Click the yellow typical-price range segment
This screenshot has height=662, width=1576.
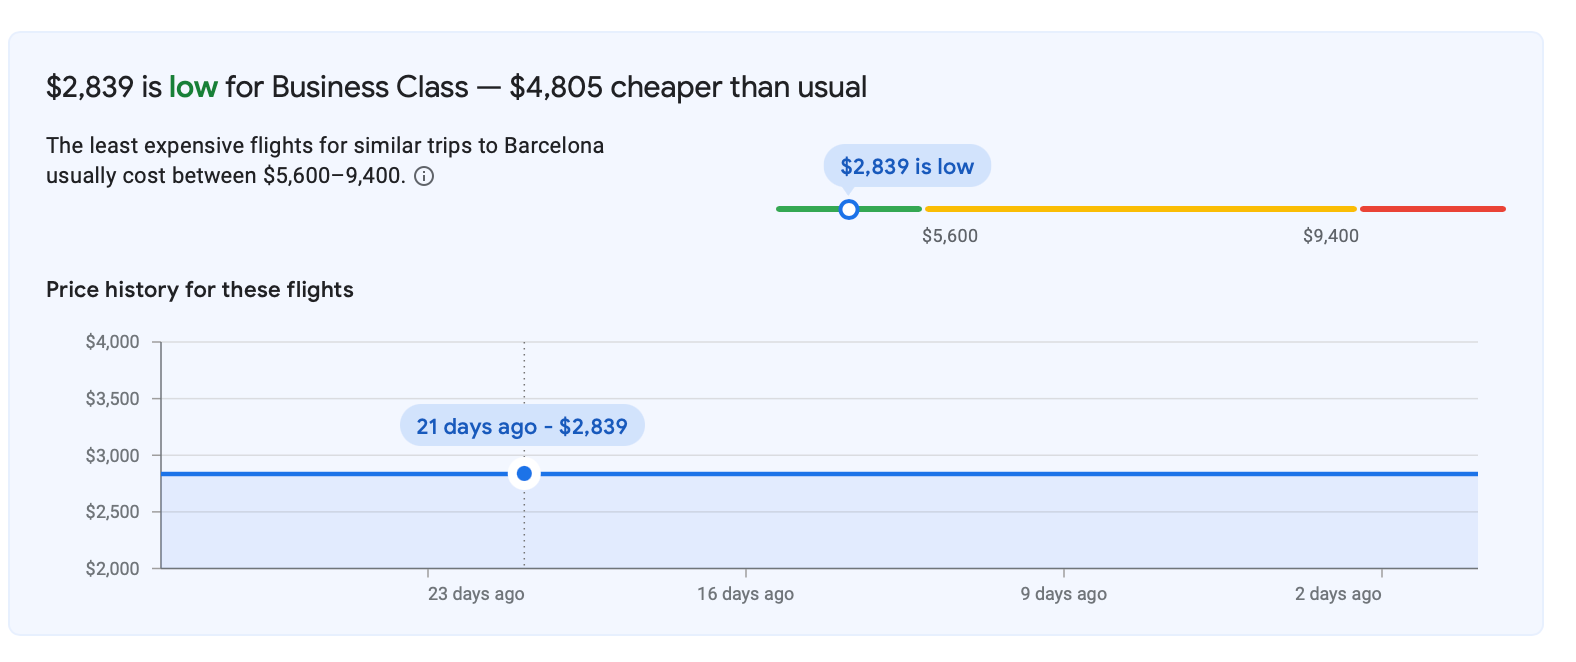pyautogui.click(x=1140, y=209)
